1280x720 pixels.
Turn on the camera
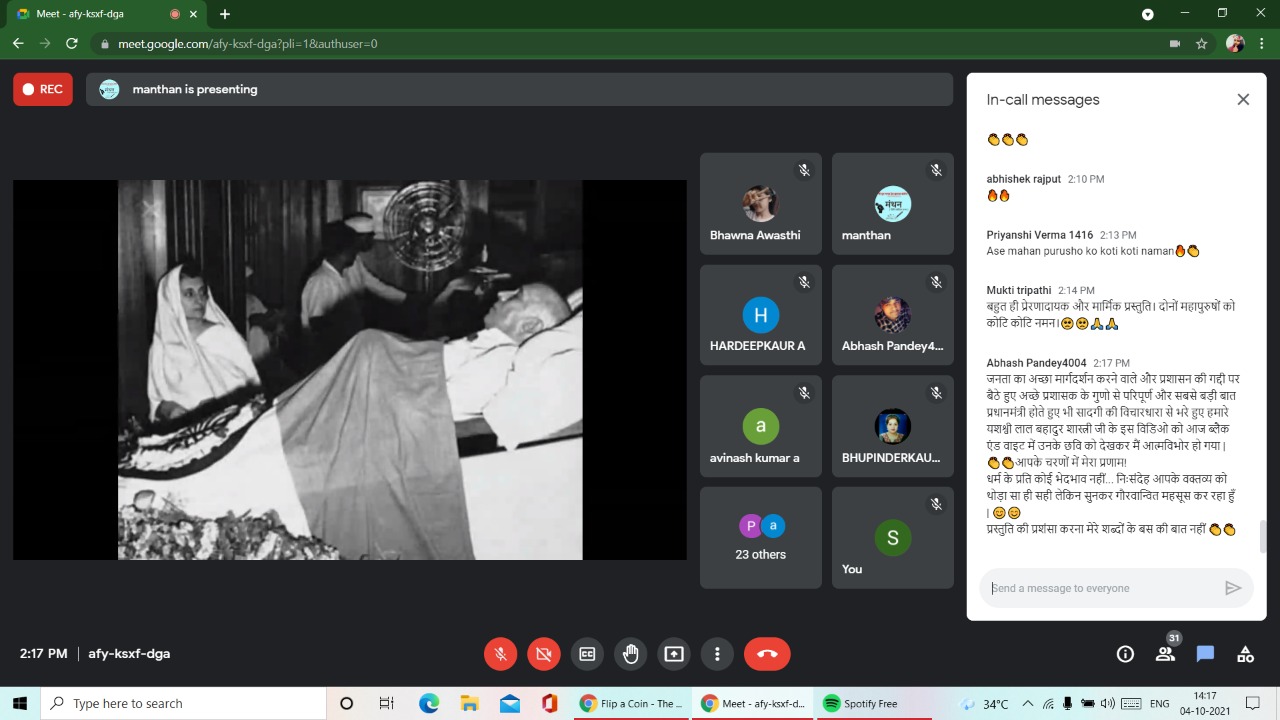click(544, 654)
